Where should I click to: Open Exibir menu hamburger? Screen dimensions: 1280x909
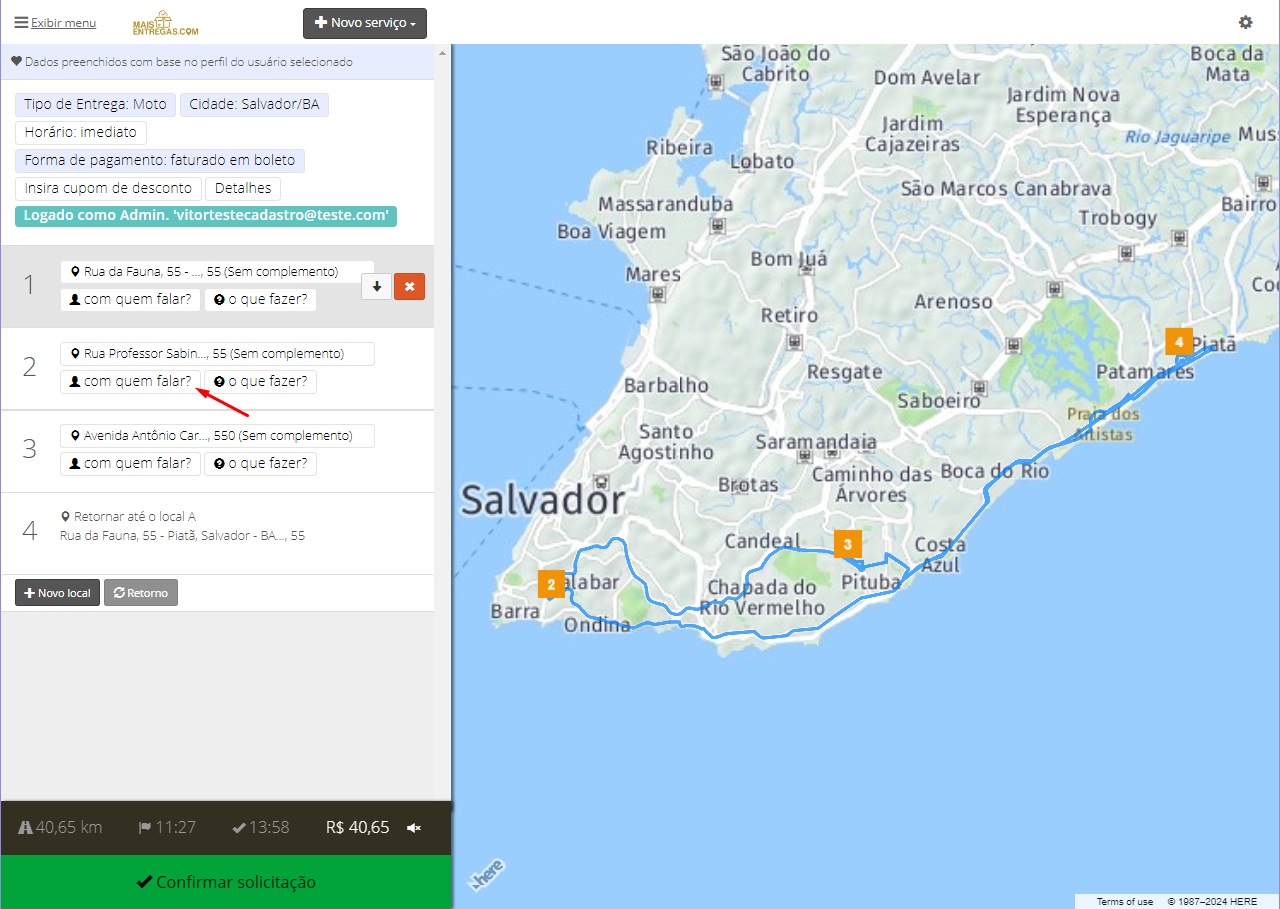pos(55,22)
